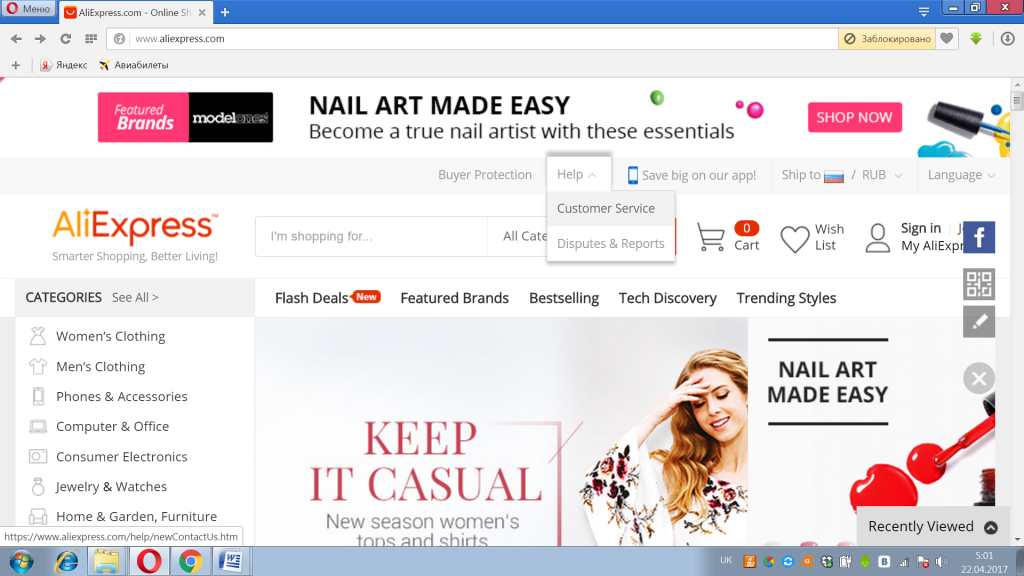
Task: Open Women's Clothing category
Action: (x=110, y=336)
